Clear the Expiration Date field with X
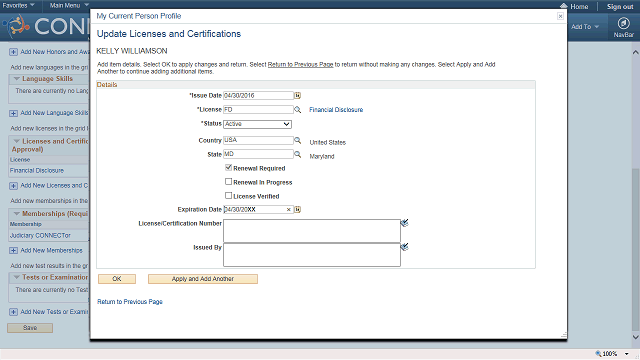Viewport: 640px width, 360px height. point(289,209)
